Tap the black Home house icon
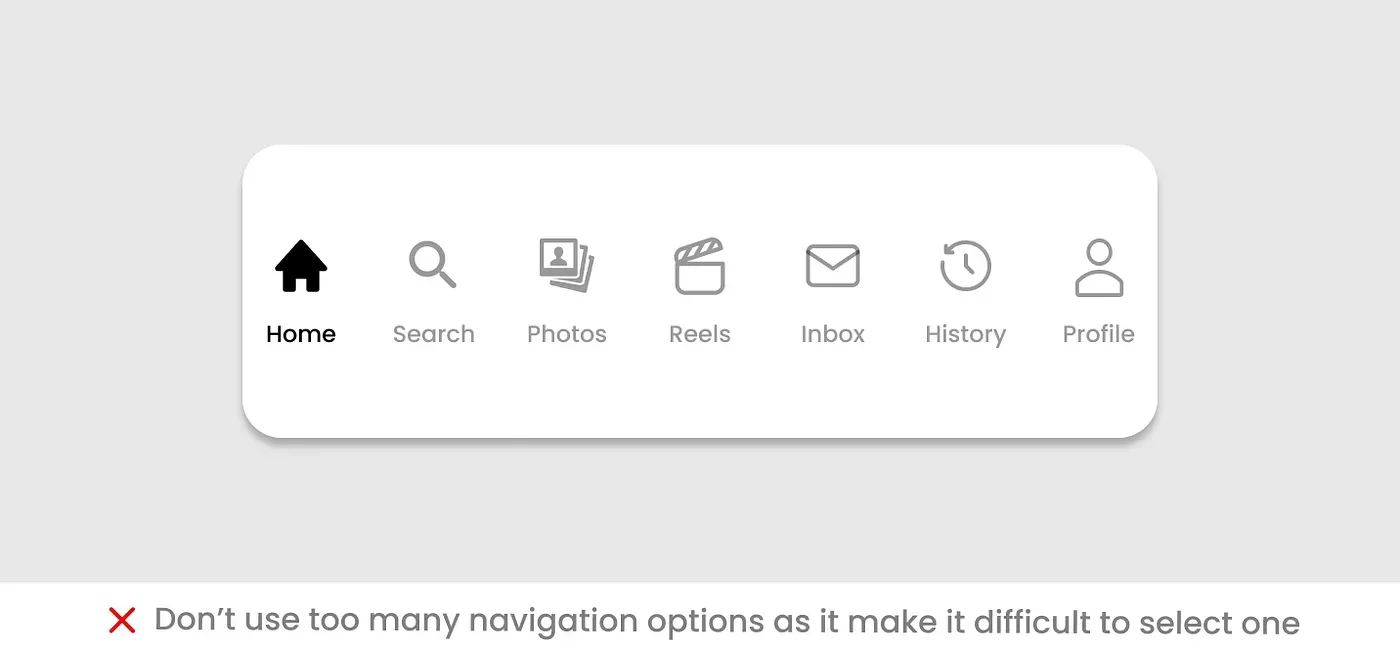Screen dimensions: 1400x646 301,267
